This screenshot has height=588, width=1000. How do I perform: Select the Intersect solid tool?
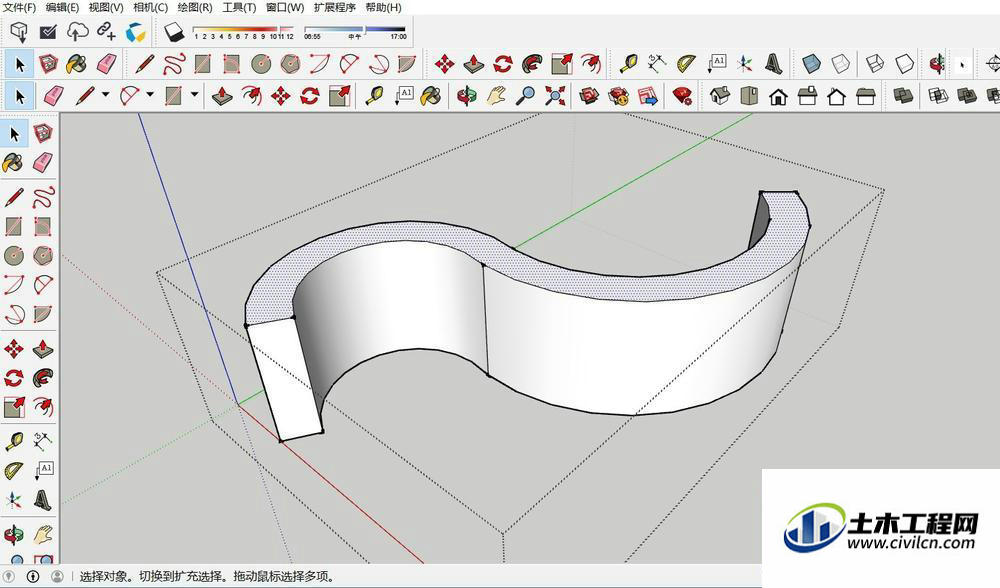coord(938,96)
